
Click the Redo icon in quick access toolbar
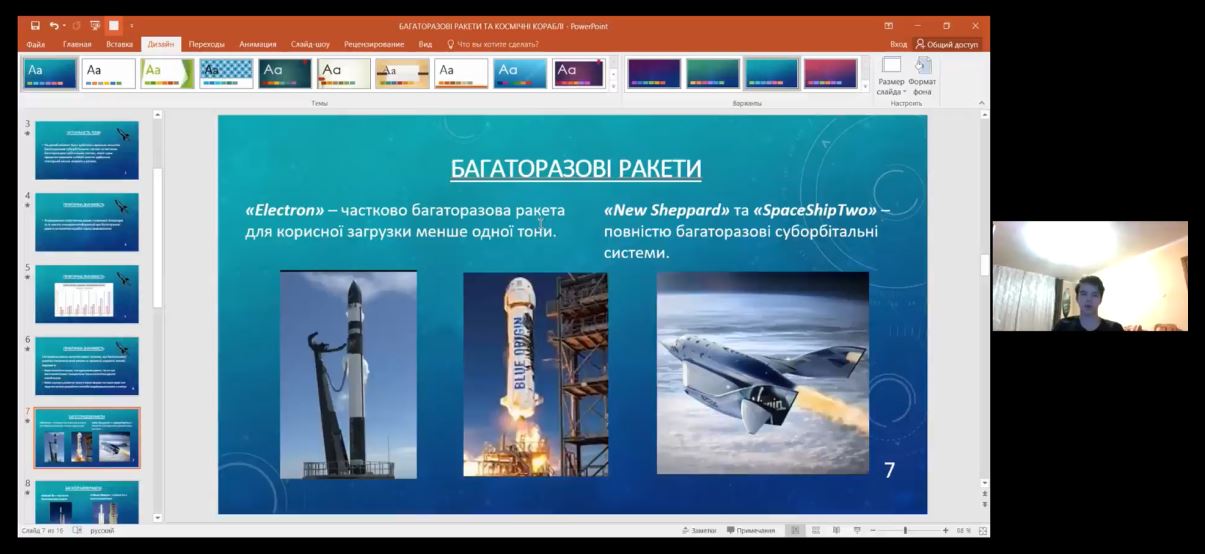(76, 26)
